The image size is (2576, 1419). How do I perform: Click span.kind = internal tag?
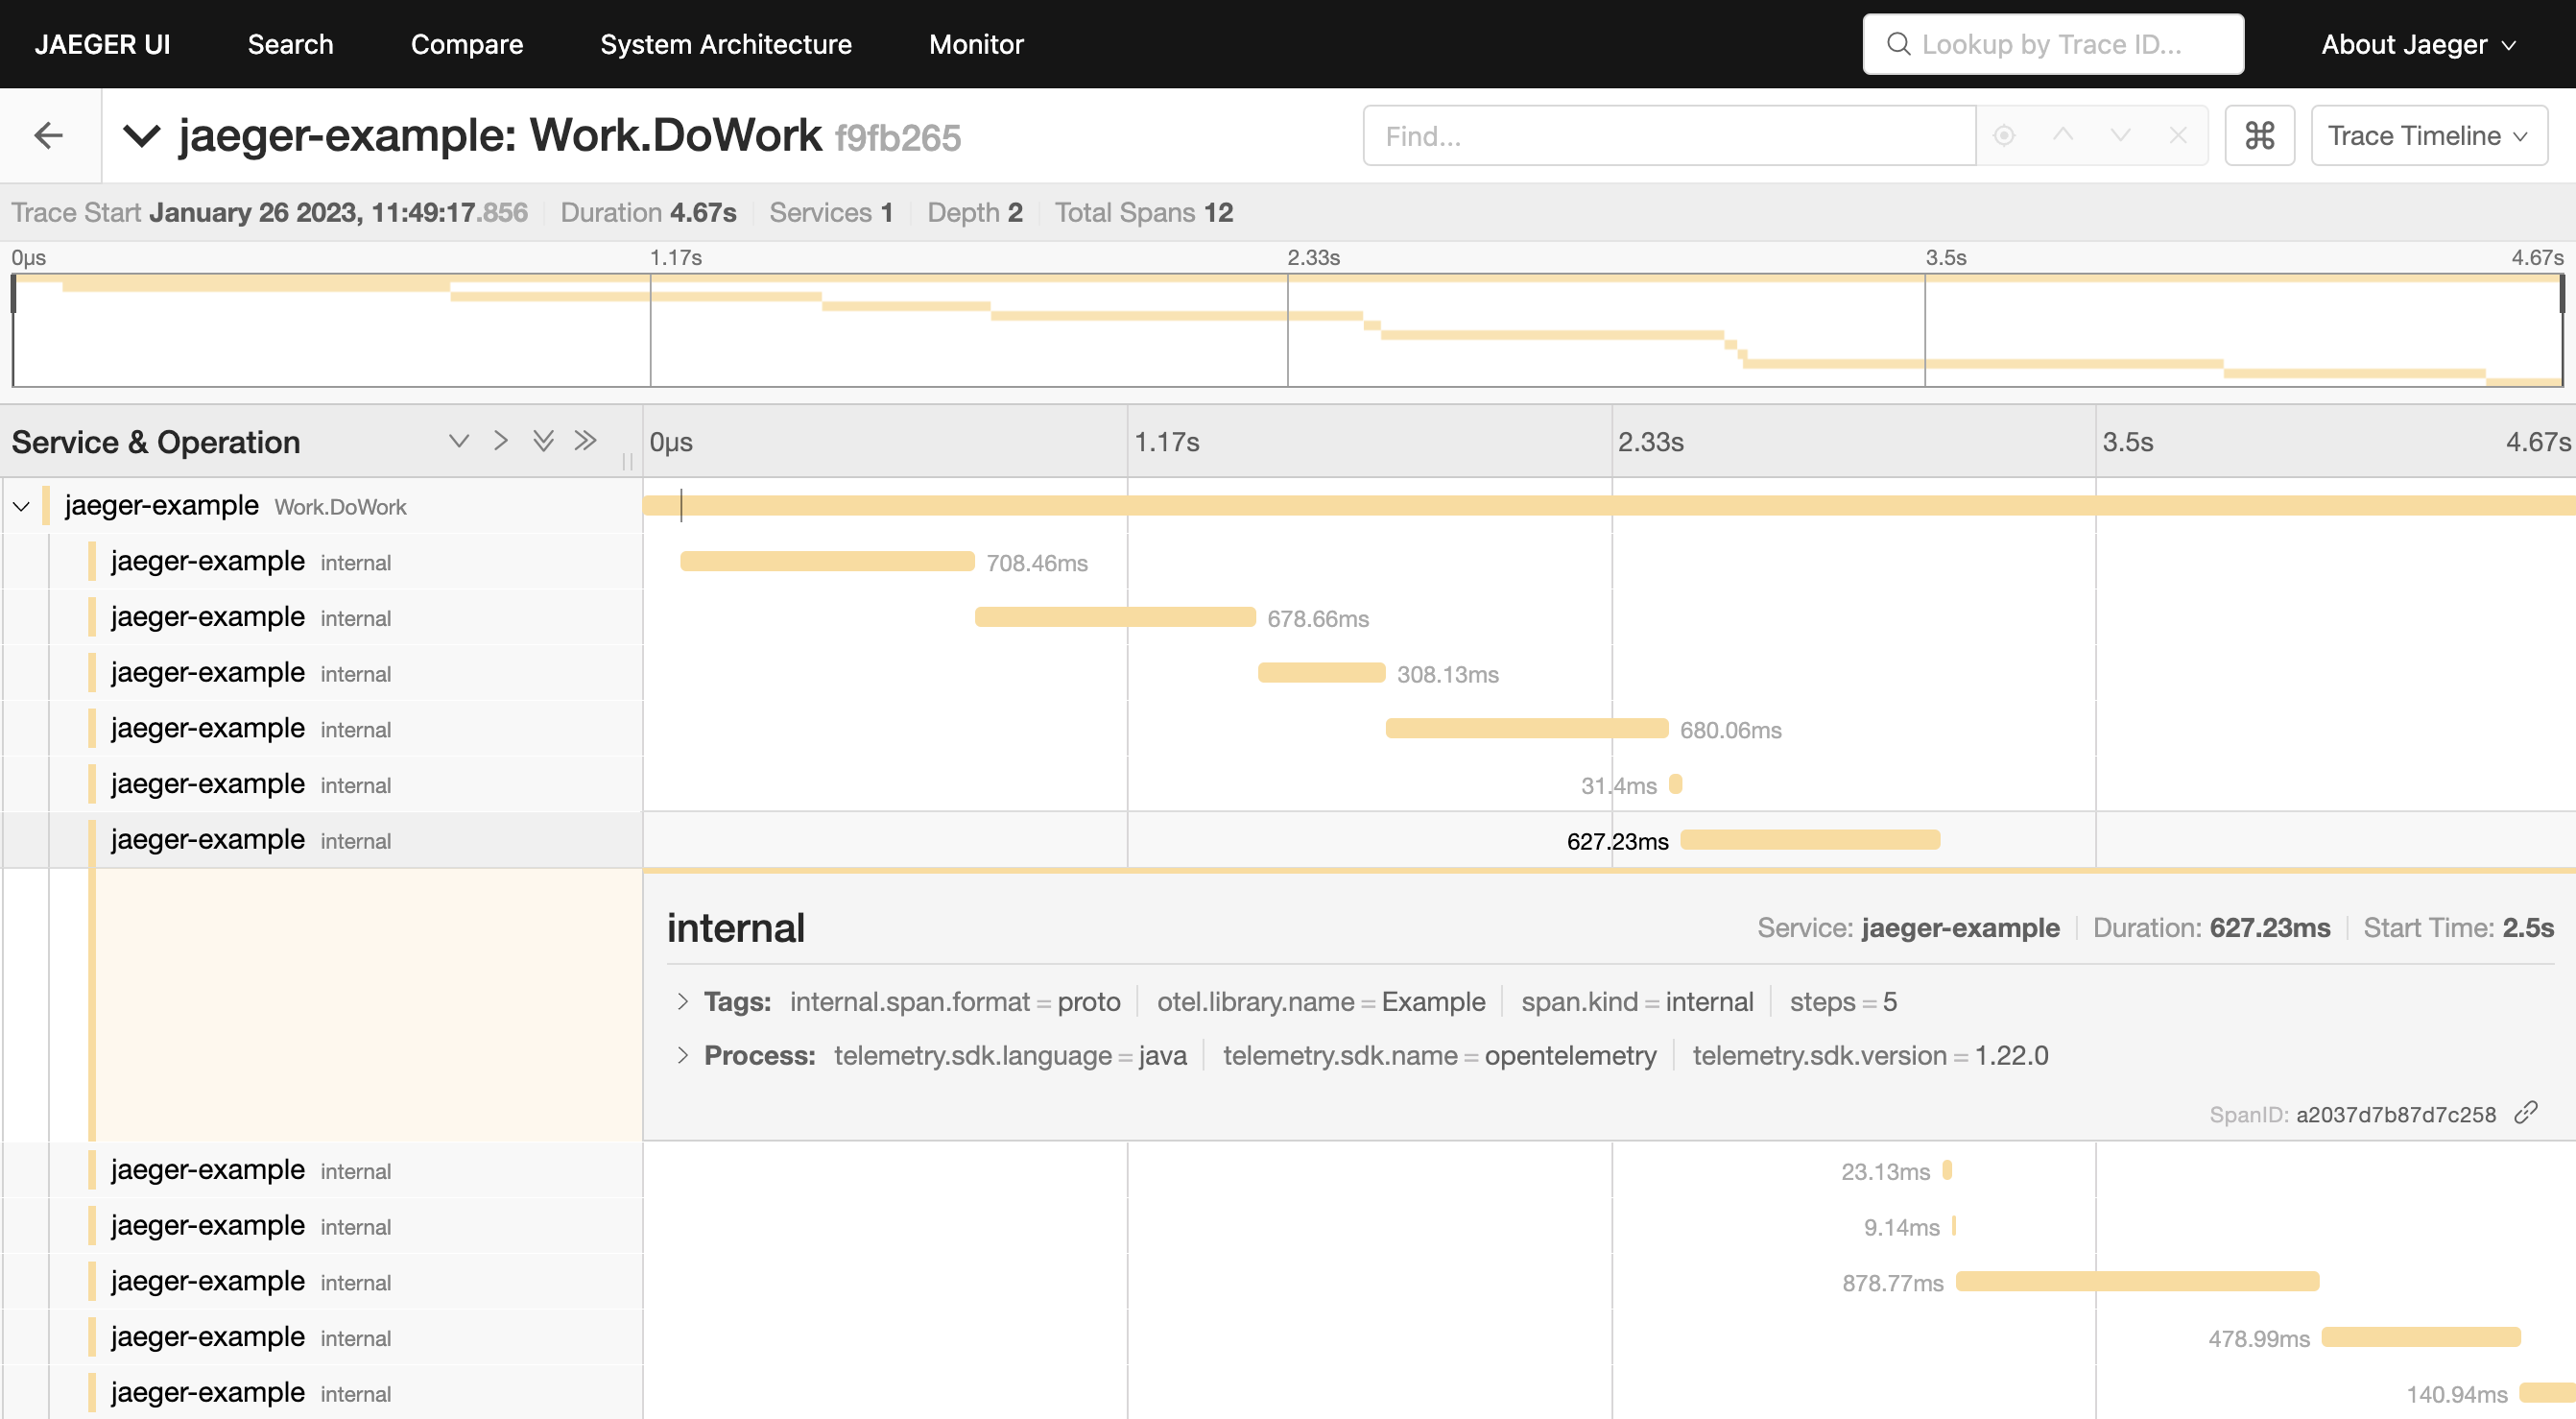[x=1637, y=1001]
